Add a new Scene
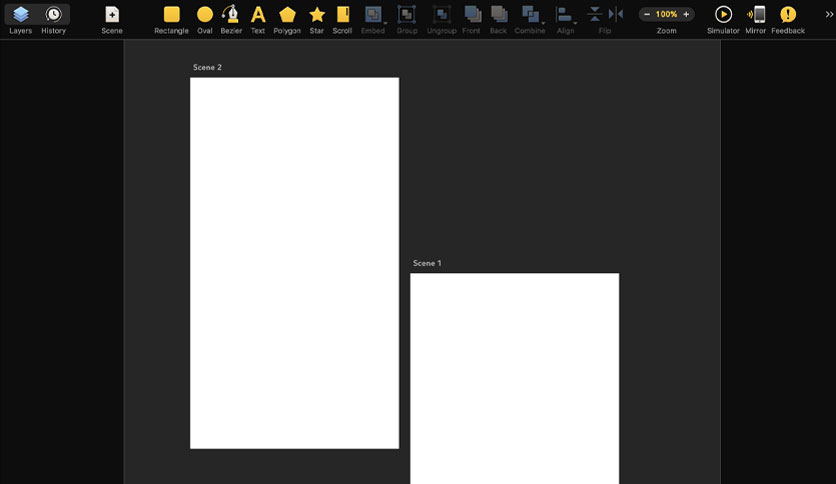 pos(112,20)
